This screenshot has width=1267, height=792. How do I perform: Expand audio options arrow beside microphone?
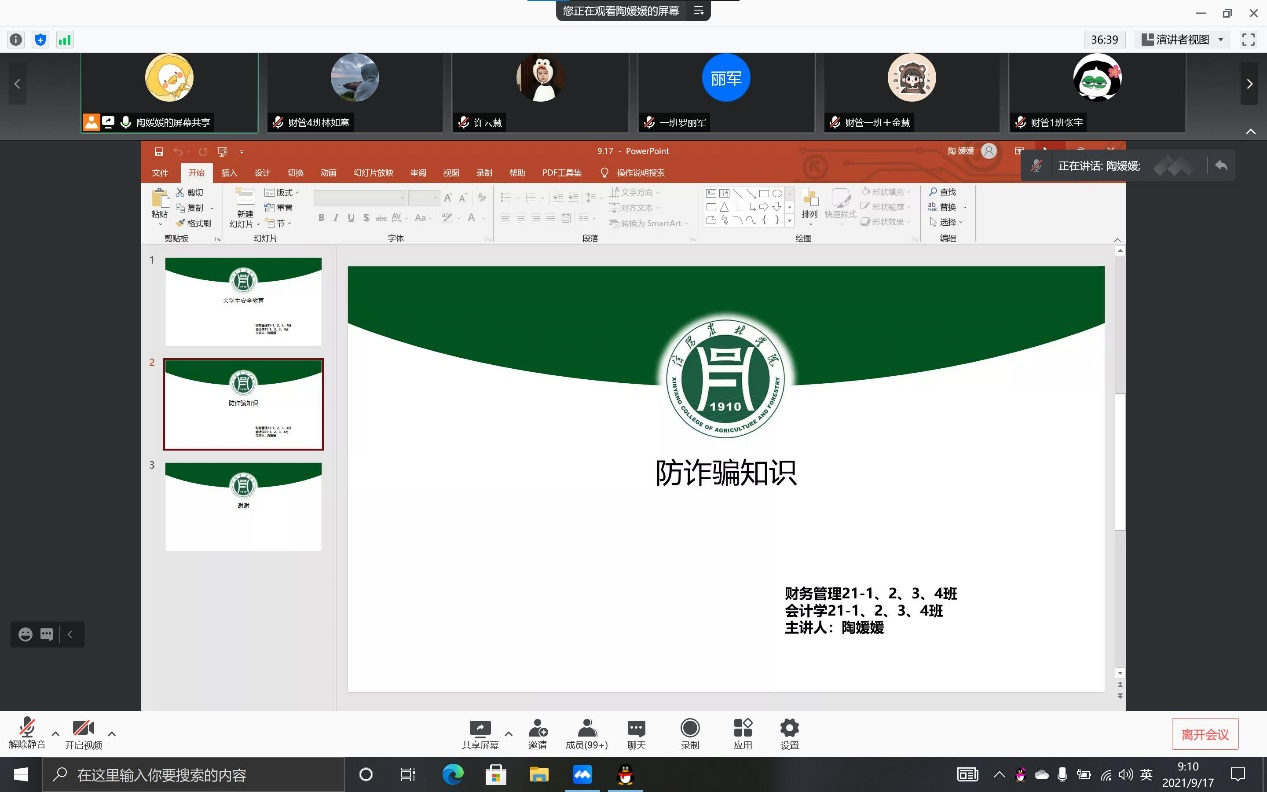[55, 733]
